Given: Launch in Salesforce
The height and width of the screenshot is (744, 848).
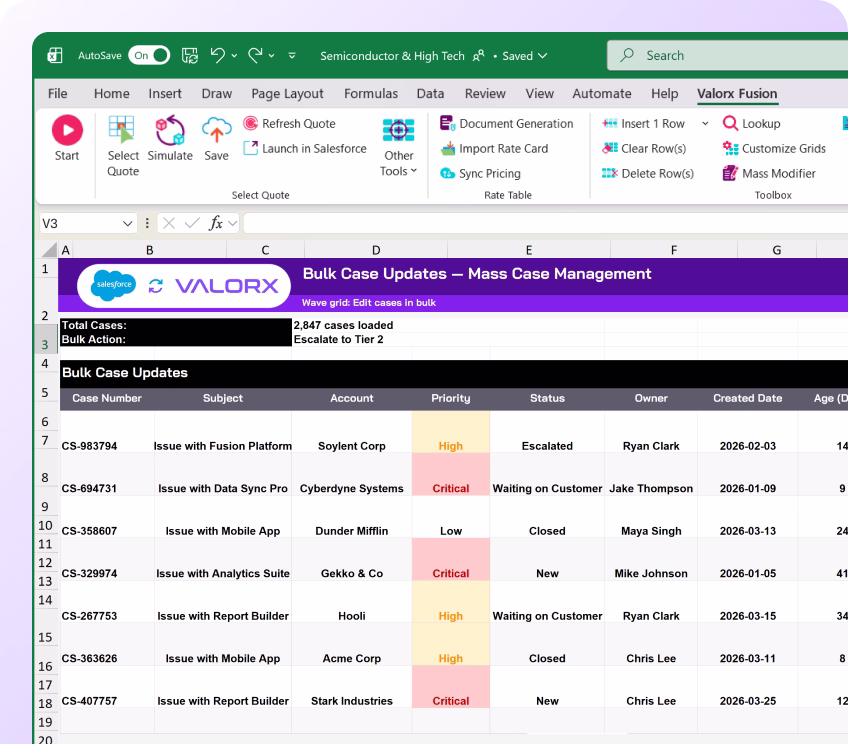Looking at the screenshot, I should point(305,149).
